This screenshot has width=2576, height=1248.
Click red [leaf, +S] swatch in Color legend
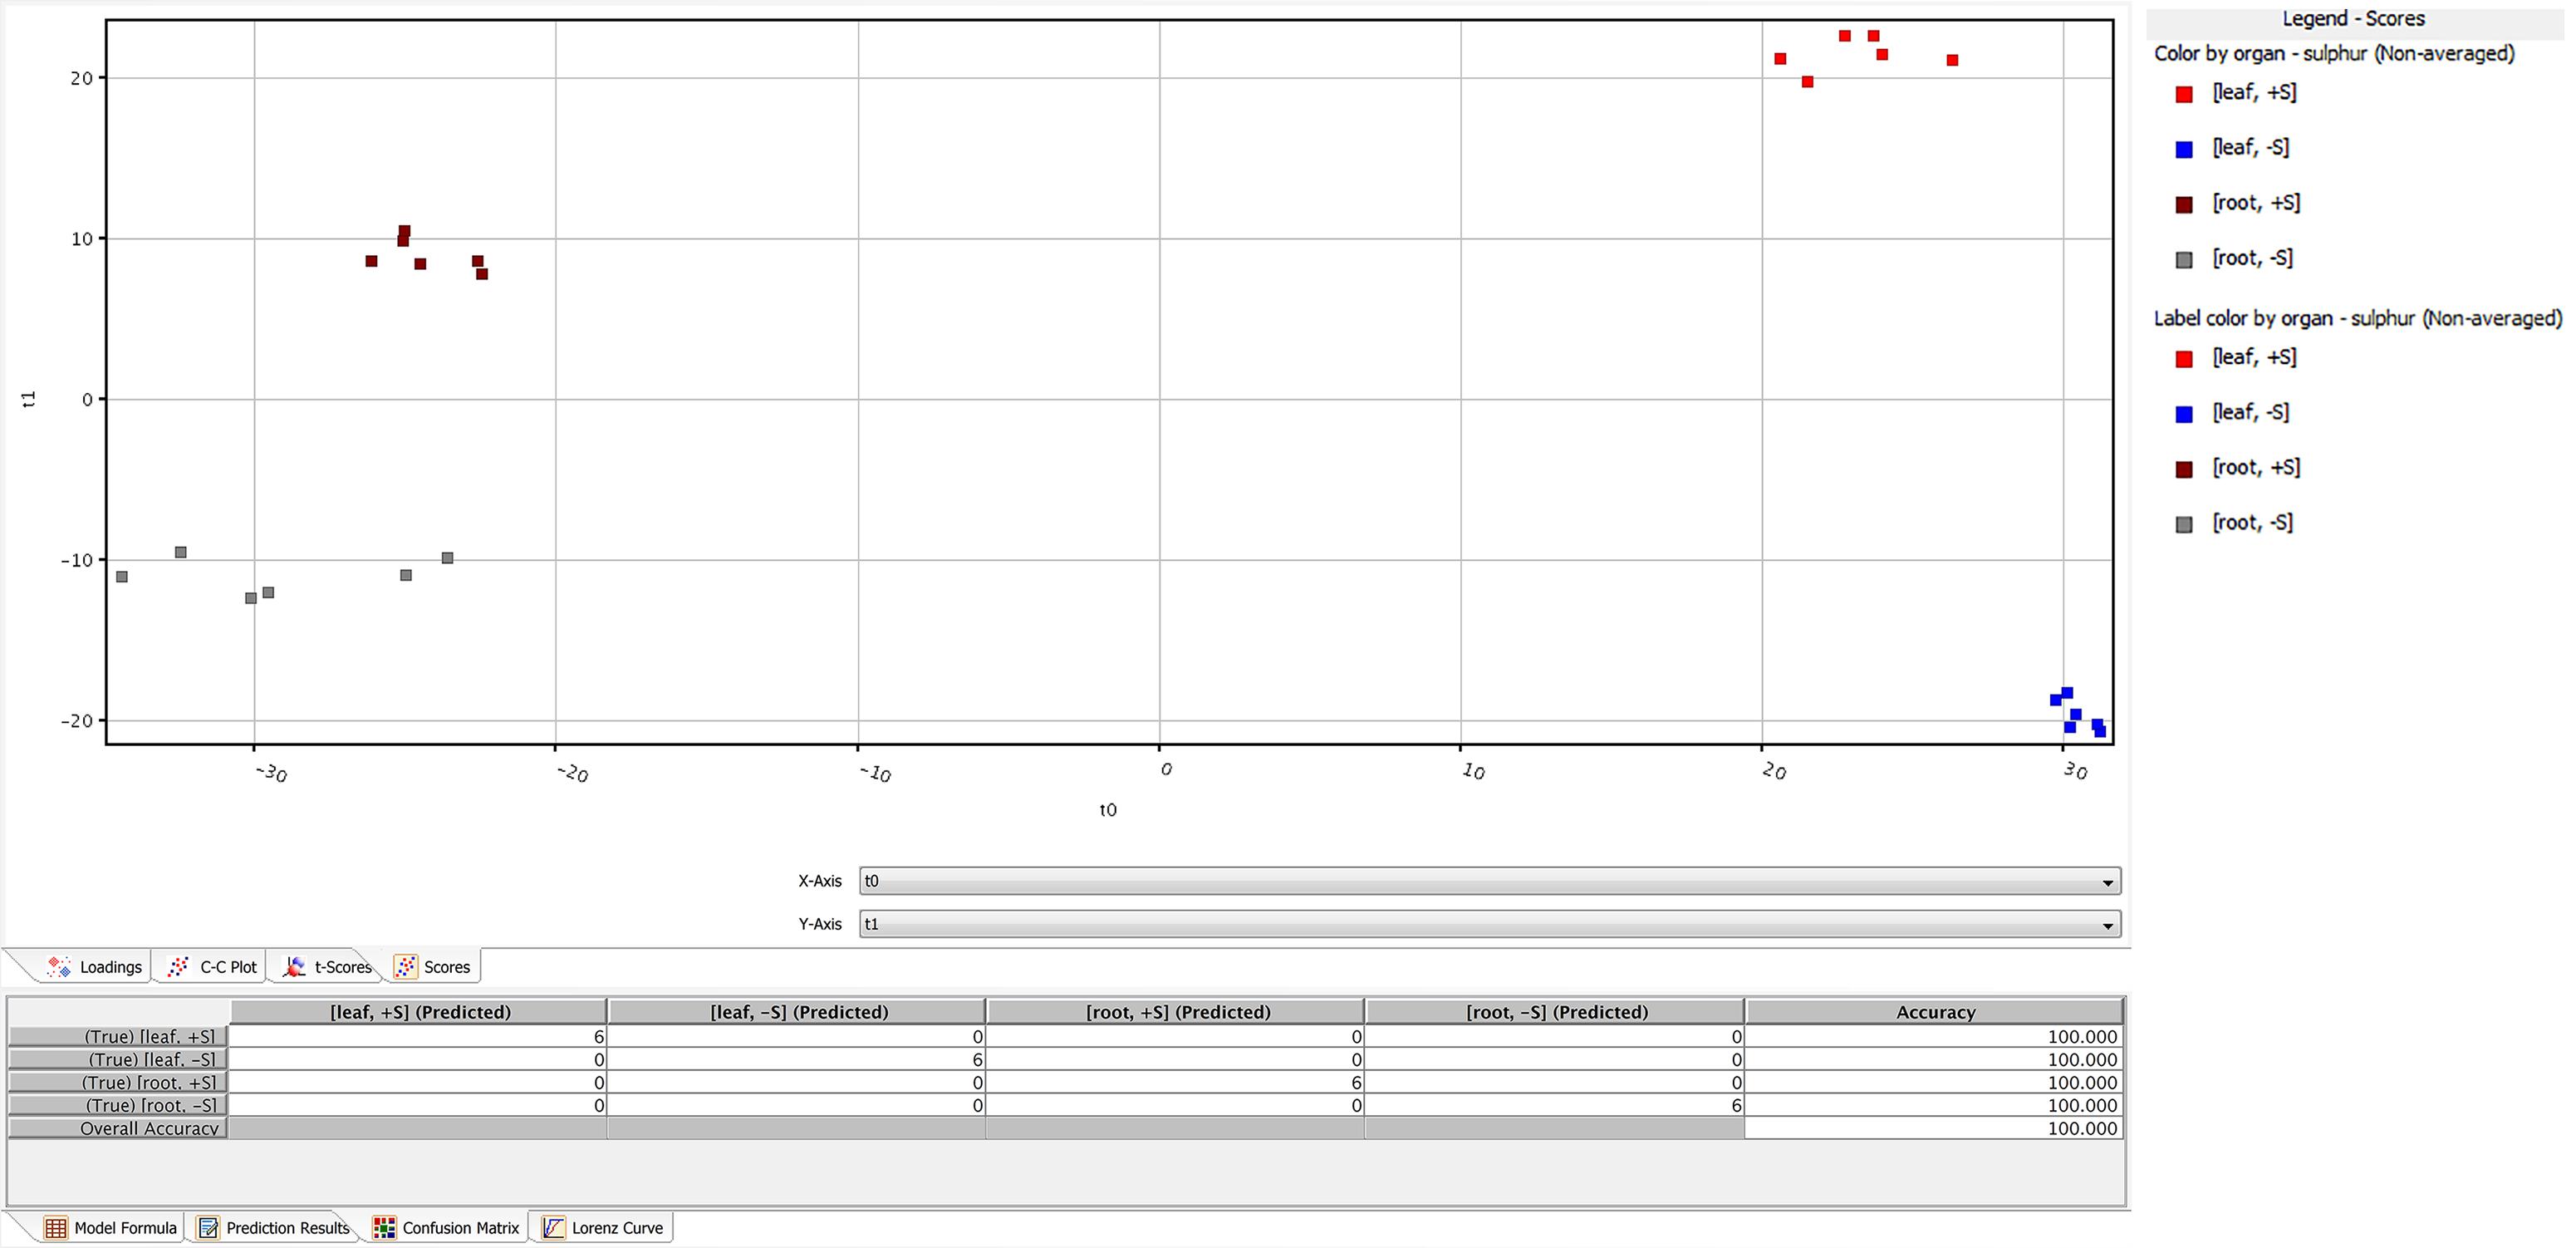click(2184, 94)
